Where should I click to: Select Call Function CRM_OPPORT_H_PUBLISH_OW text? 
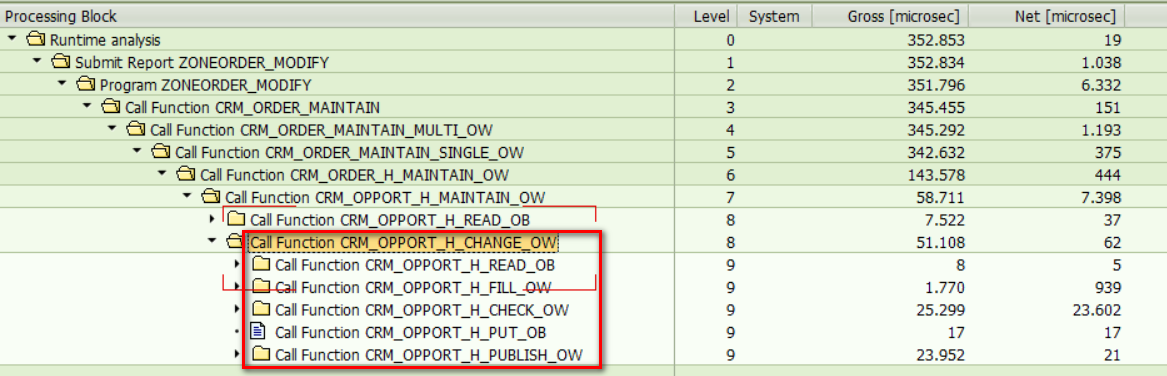[429, 355]
